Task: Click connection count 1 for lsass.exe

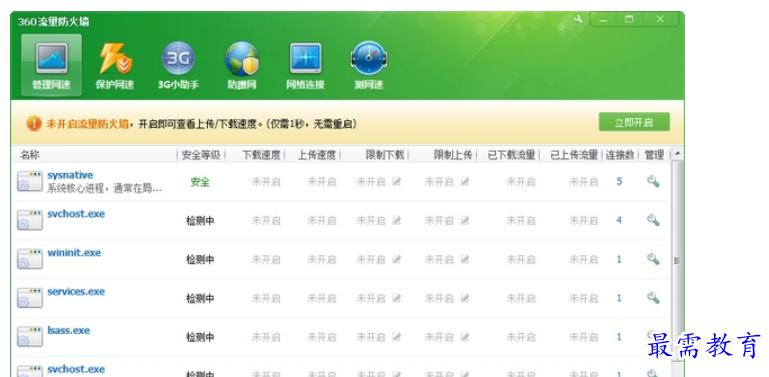Action: (619, 337)
